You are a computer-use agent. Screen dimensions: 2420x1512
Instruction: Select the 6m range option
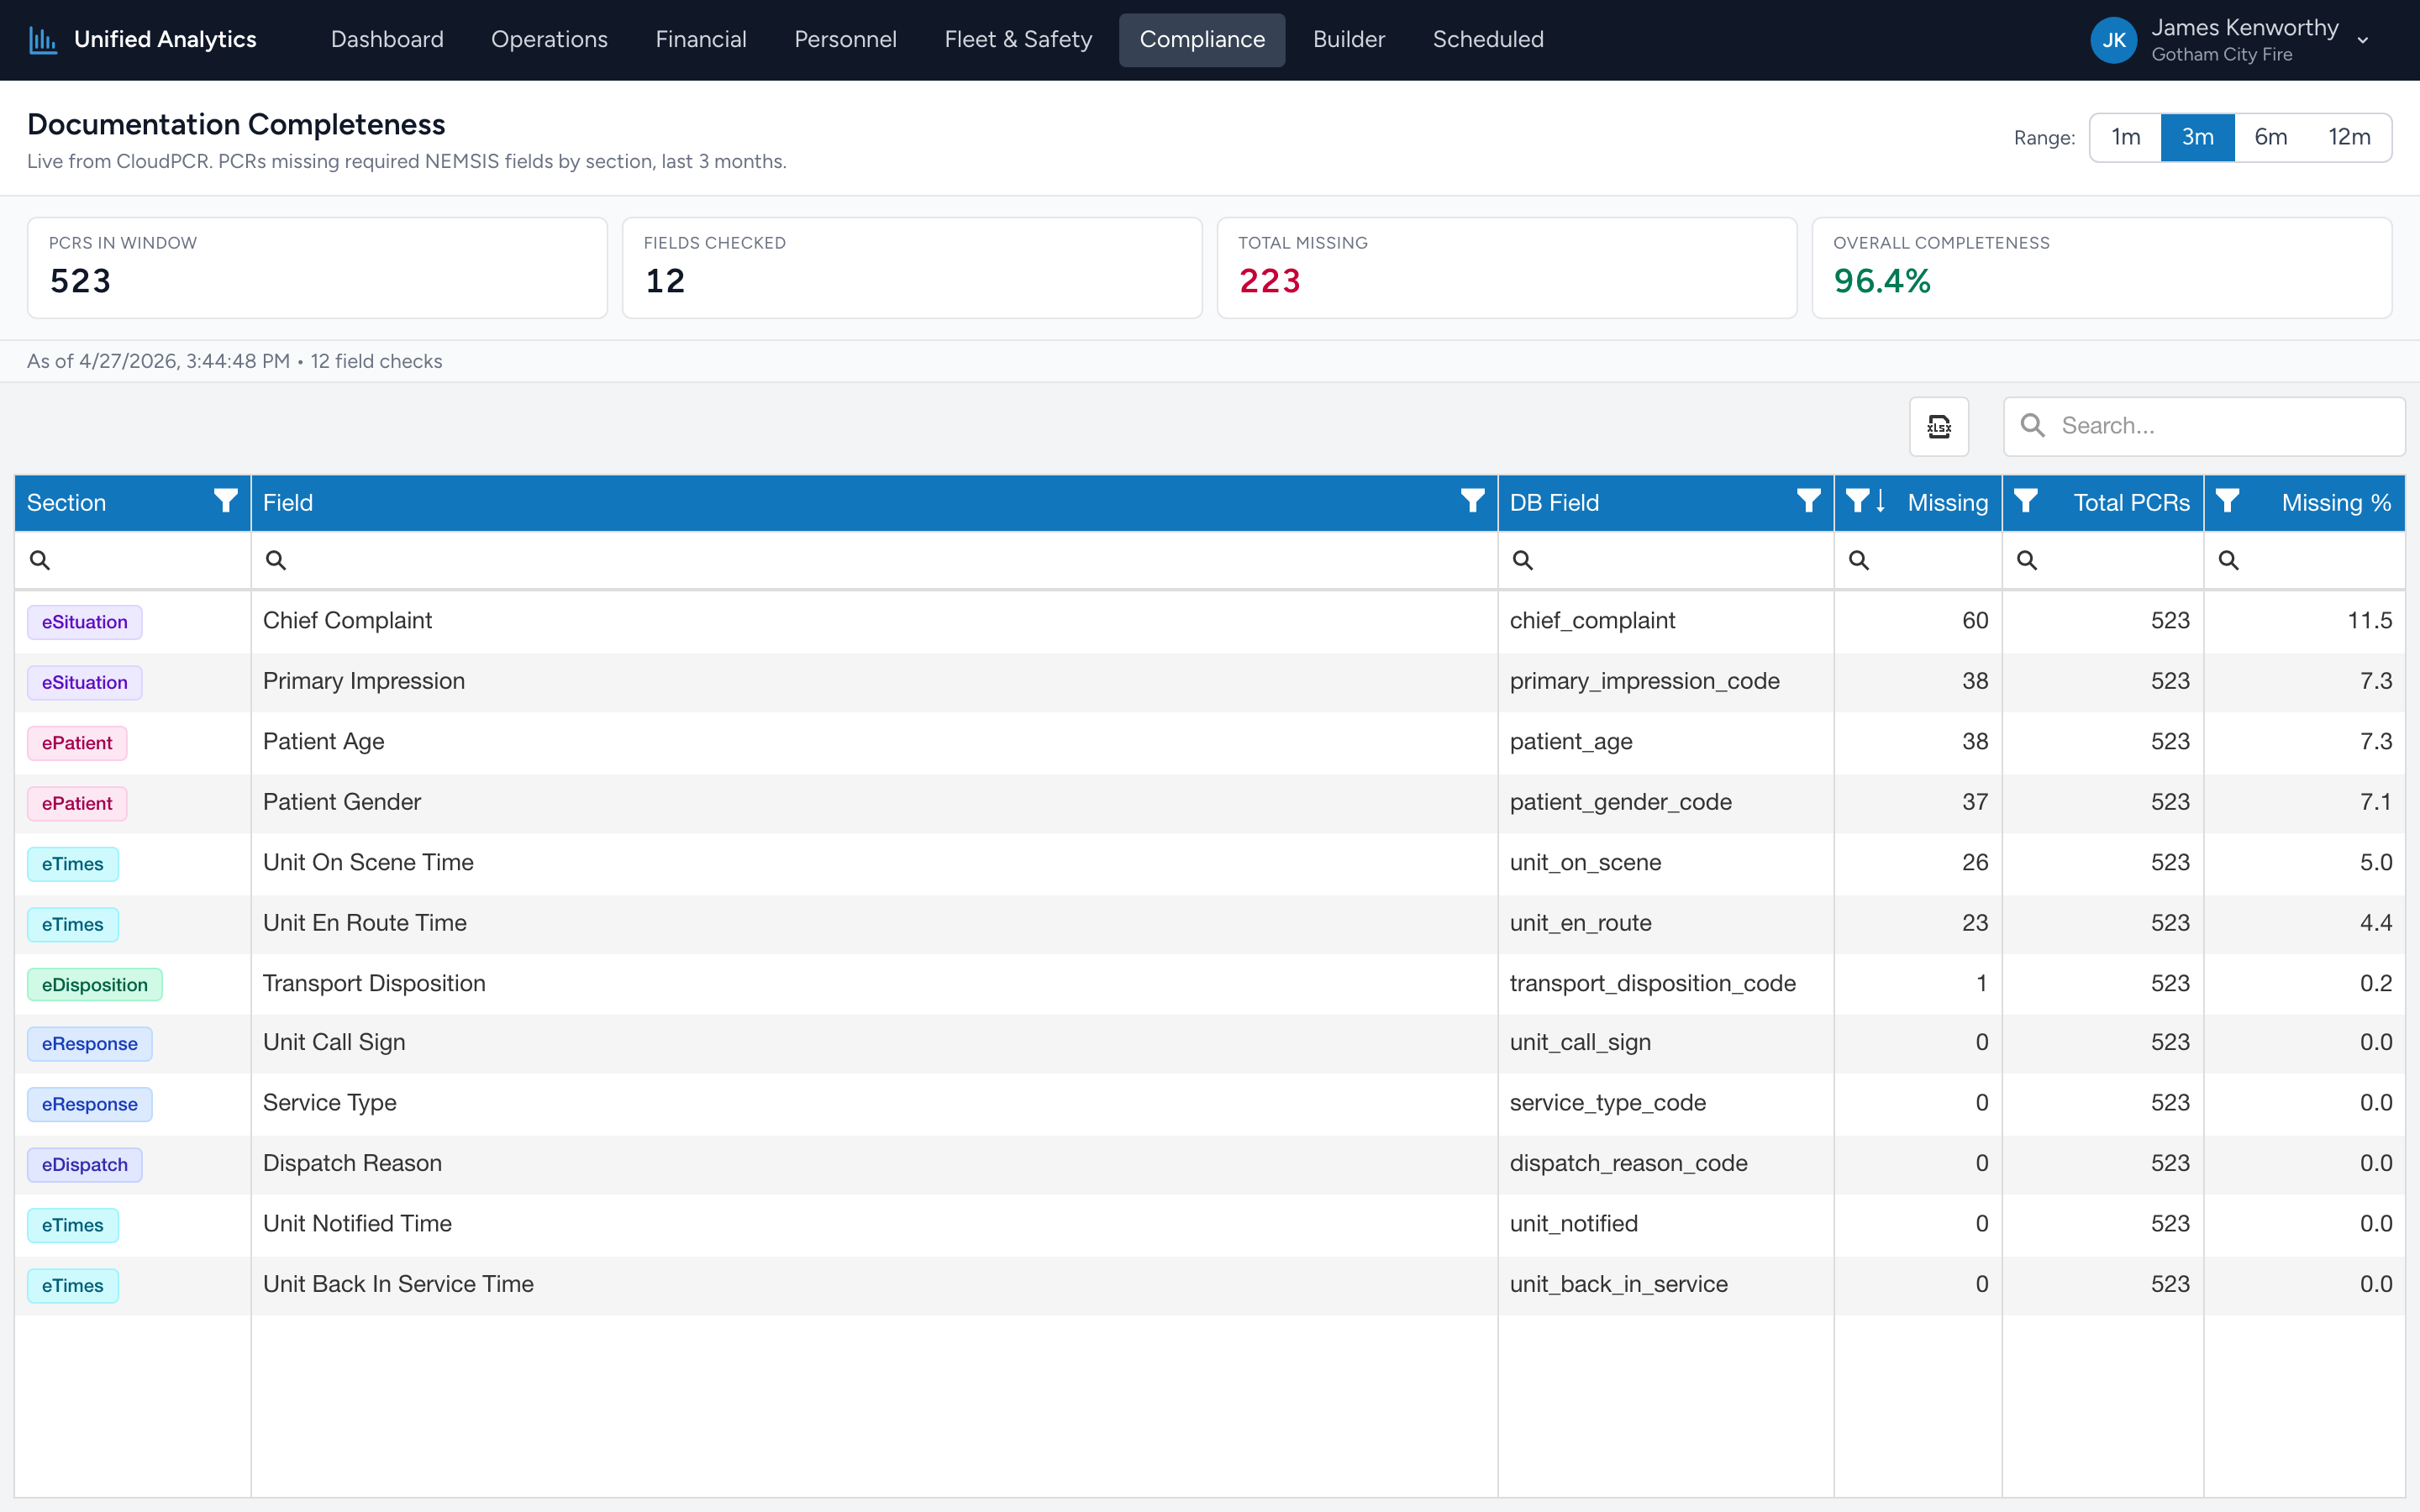(x=2270, y=137)
